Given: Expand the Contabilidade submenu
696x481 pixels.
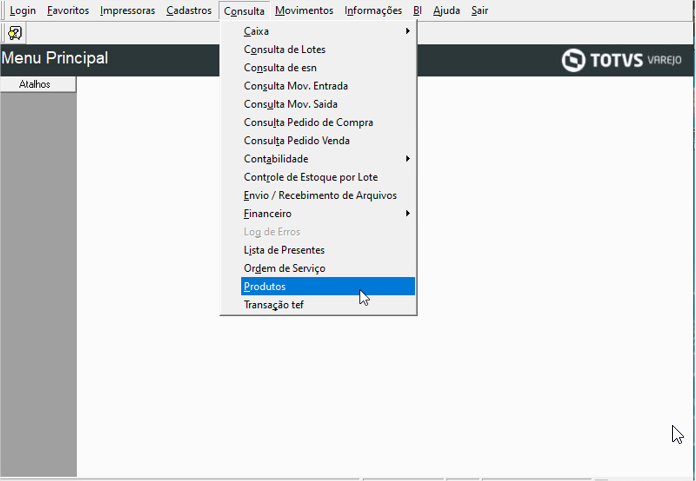Looking at the screenshot, I should 328,158.
